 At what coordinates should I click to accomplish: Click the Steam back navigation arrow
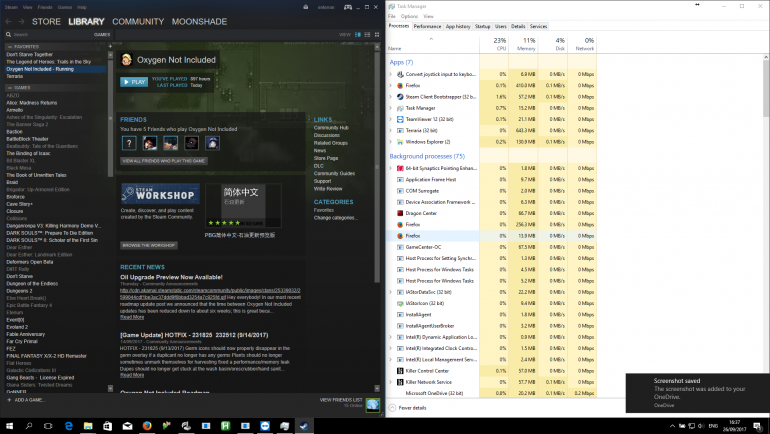pyautogui.click(x=8, y=20)
